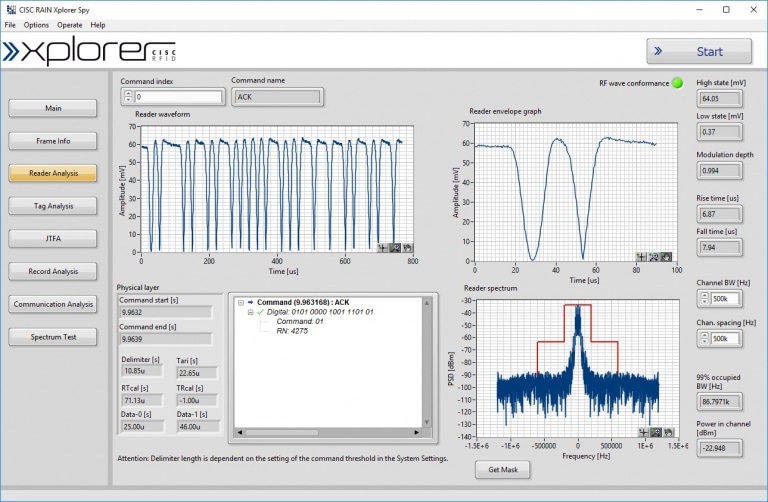Select pan hand tool on Reader spectrum graph
Image resolution: width=768 pixels, height=502 pixels.
tap(668, 432)
